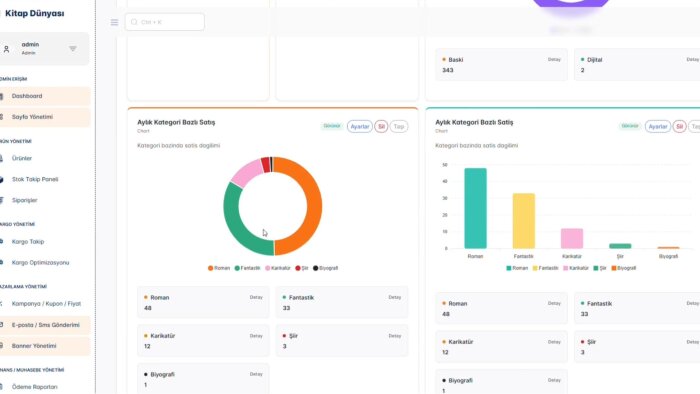Click the pink Karikatür donut segment
Viewport: 700px width, 394px height.
(x=248, y=172)
